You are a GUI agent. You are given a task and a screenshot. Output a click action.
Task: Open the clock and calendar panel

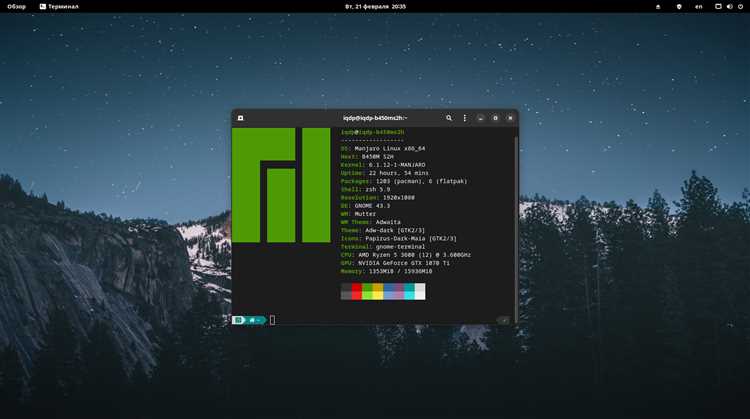point(375,7)
